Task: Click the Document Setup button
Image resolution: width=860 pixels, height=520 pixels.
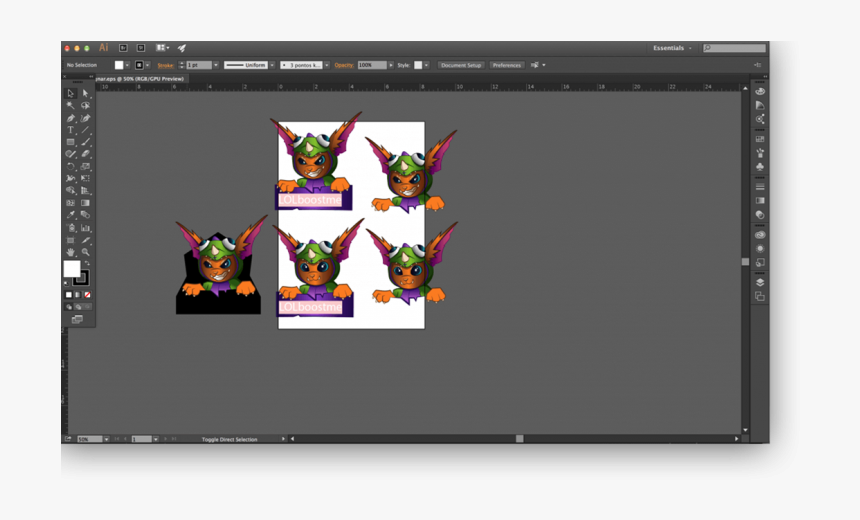Action: pos(461,65)
